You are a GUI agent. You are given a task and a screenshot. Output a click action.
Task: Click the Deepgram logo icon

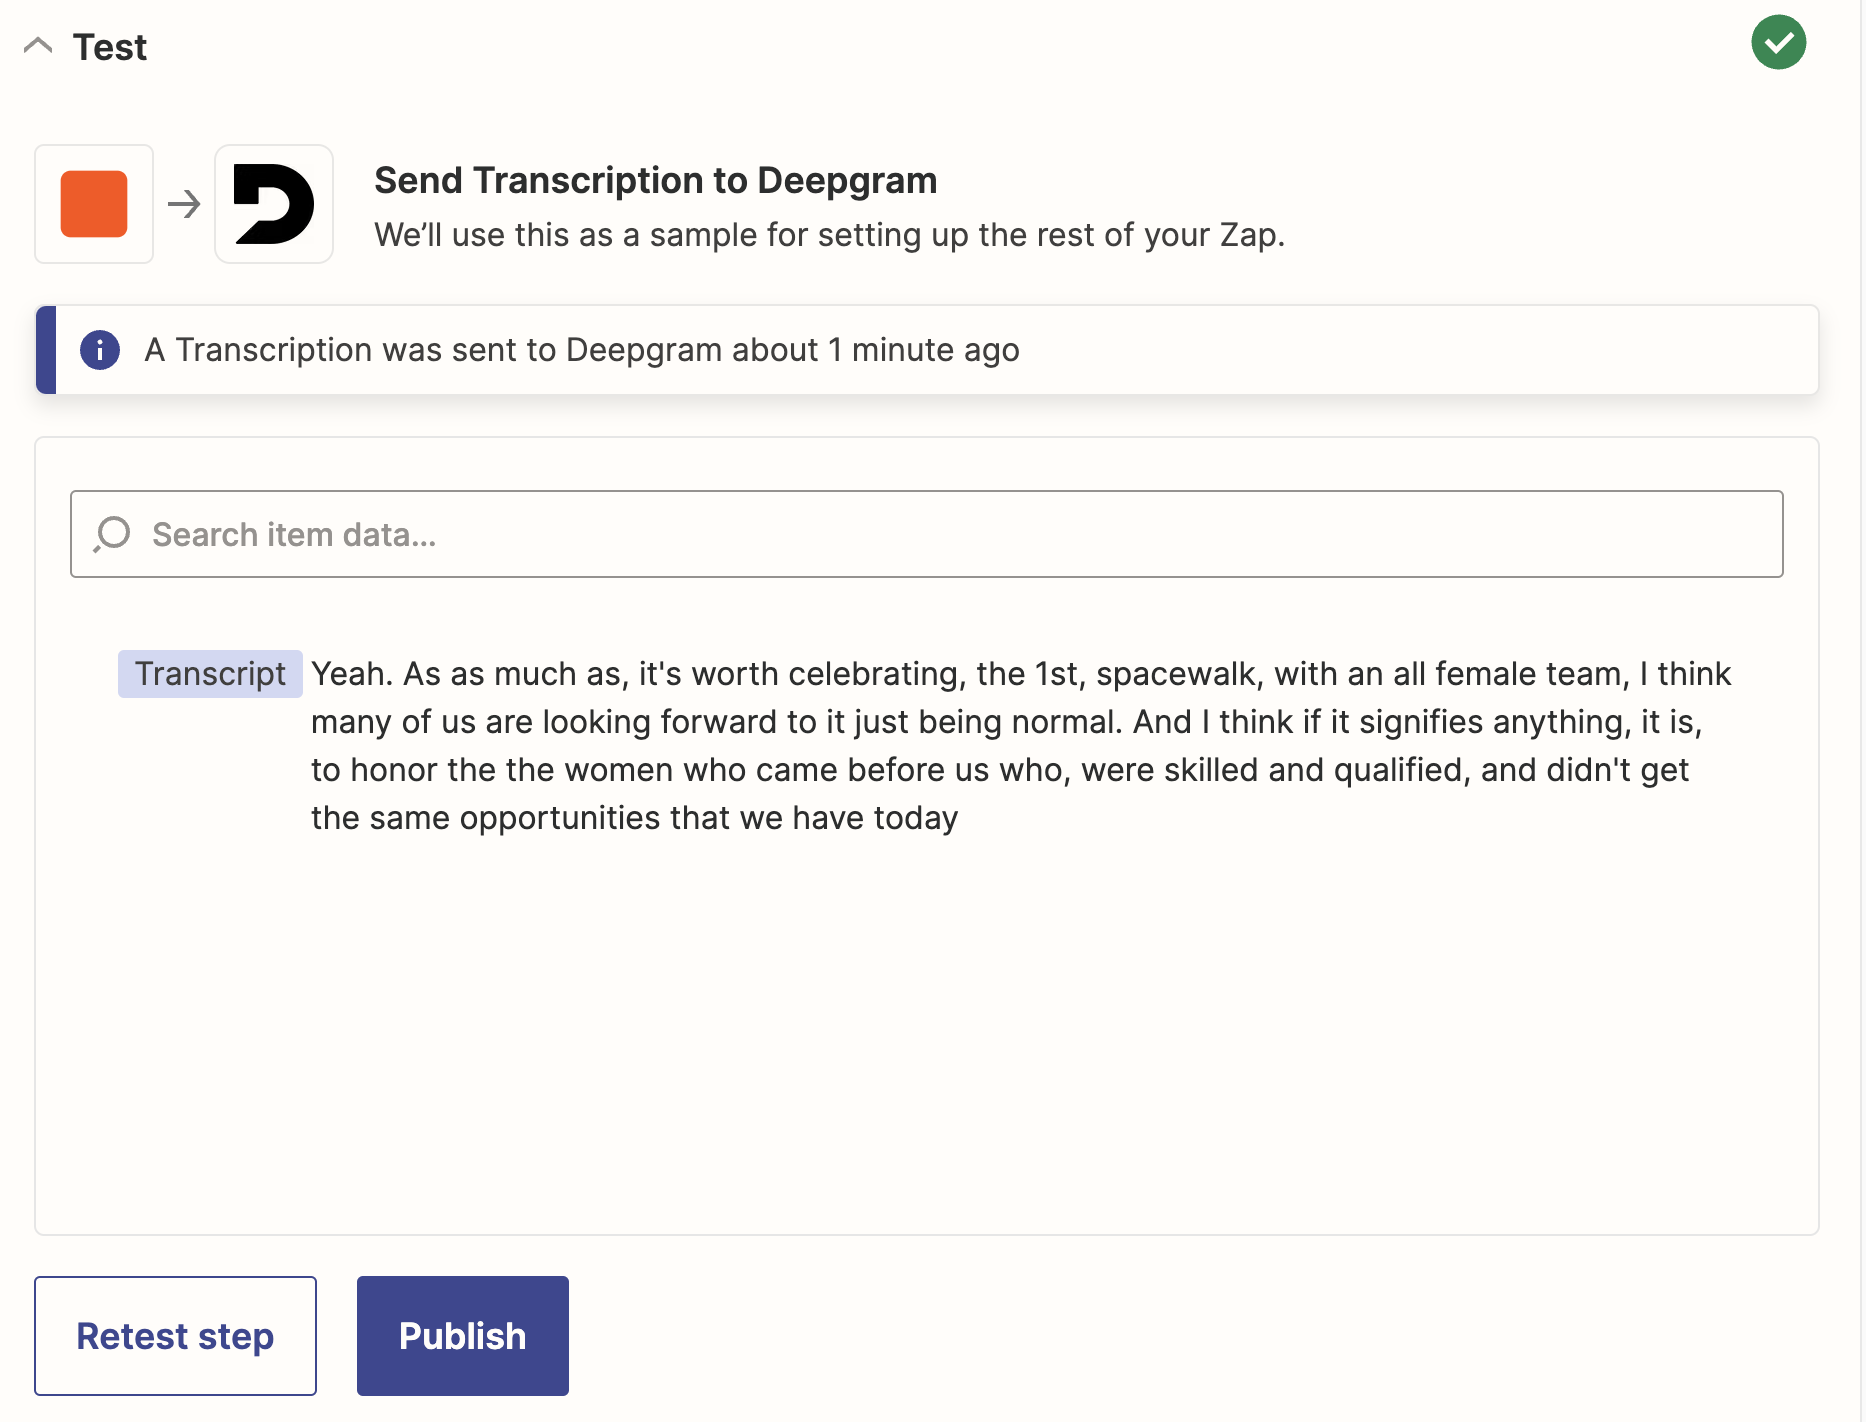[273, 204]
